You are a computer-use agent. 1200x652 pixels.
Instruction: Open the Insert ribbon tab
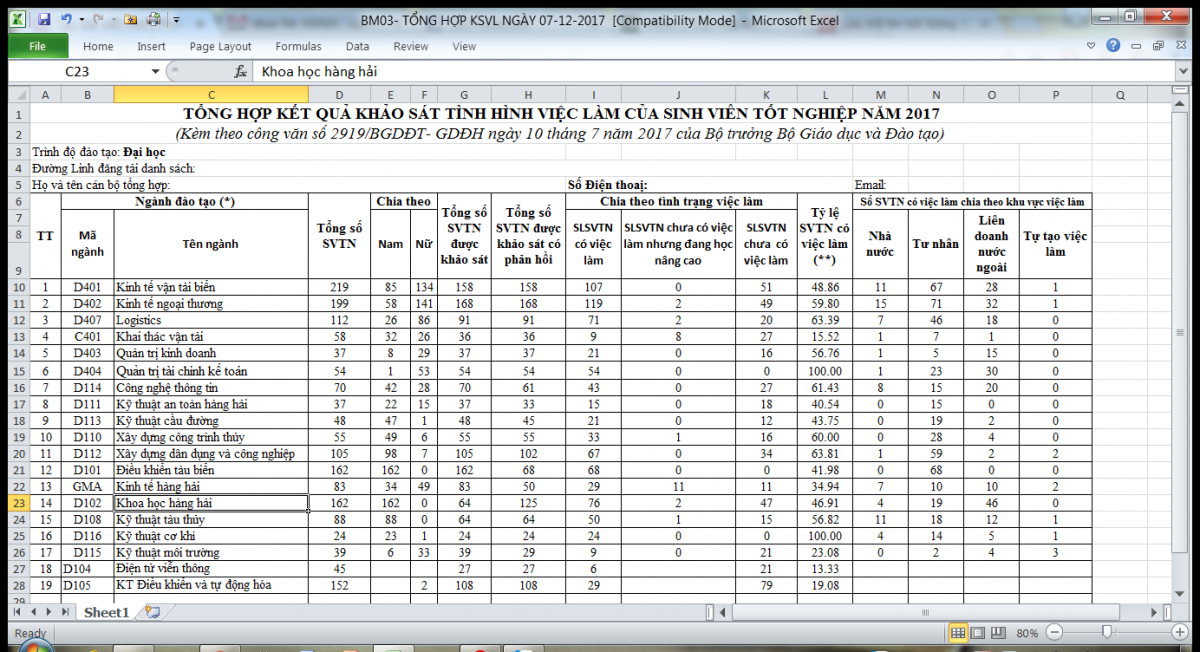click(x=152, y=46)
